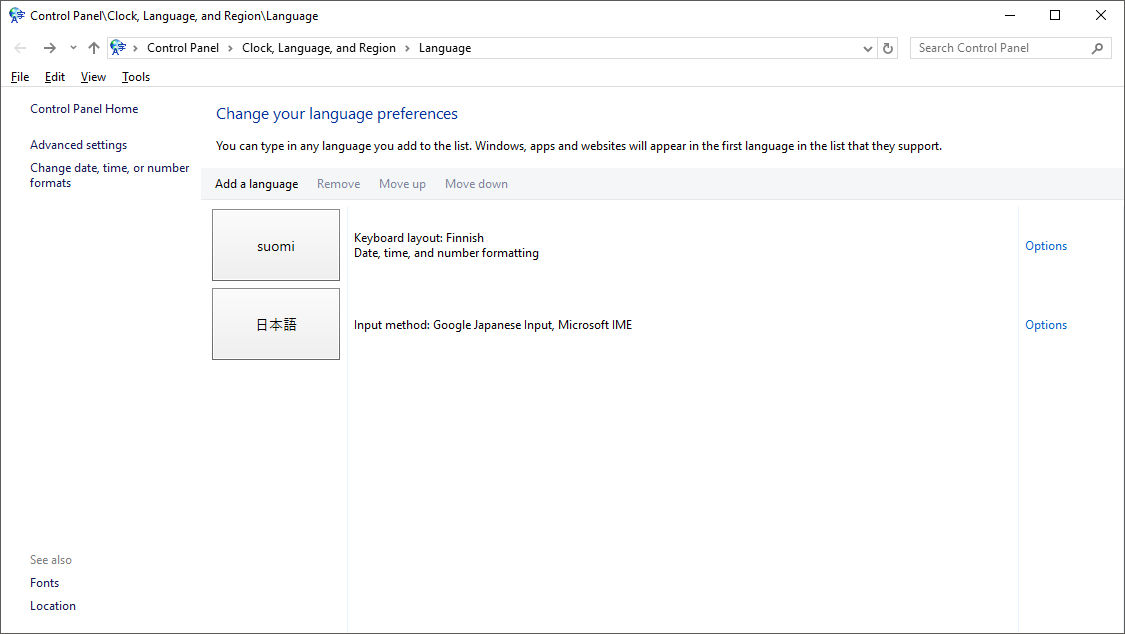This screenshot has width=1125, height=634.
Task: Open the Tools menu
Action: click(x=136, y=77)
